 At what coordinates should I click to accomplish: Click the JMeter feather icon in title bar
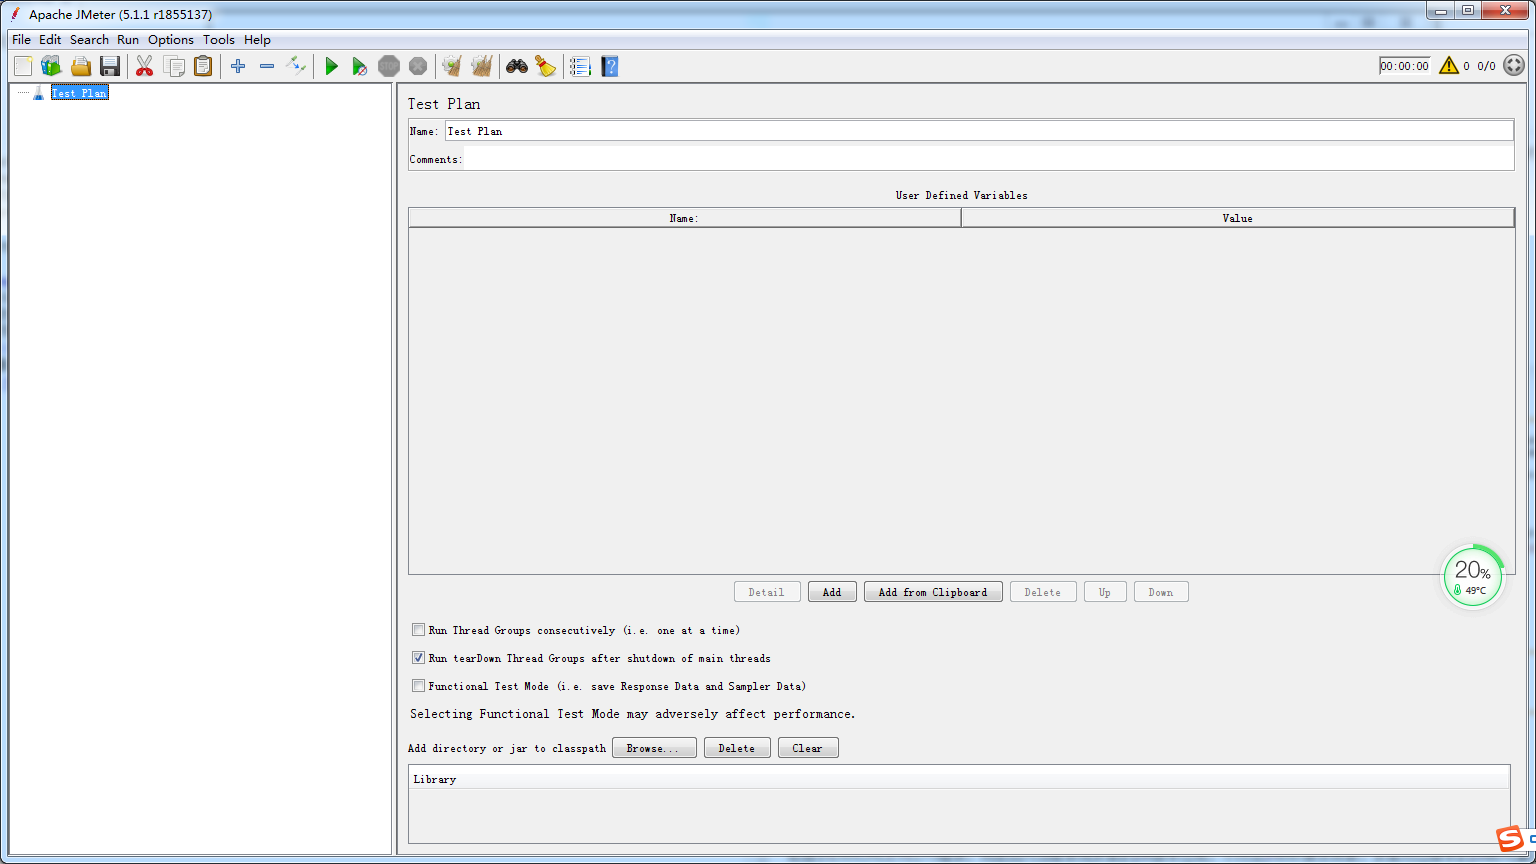(15, 14)
